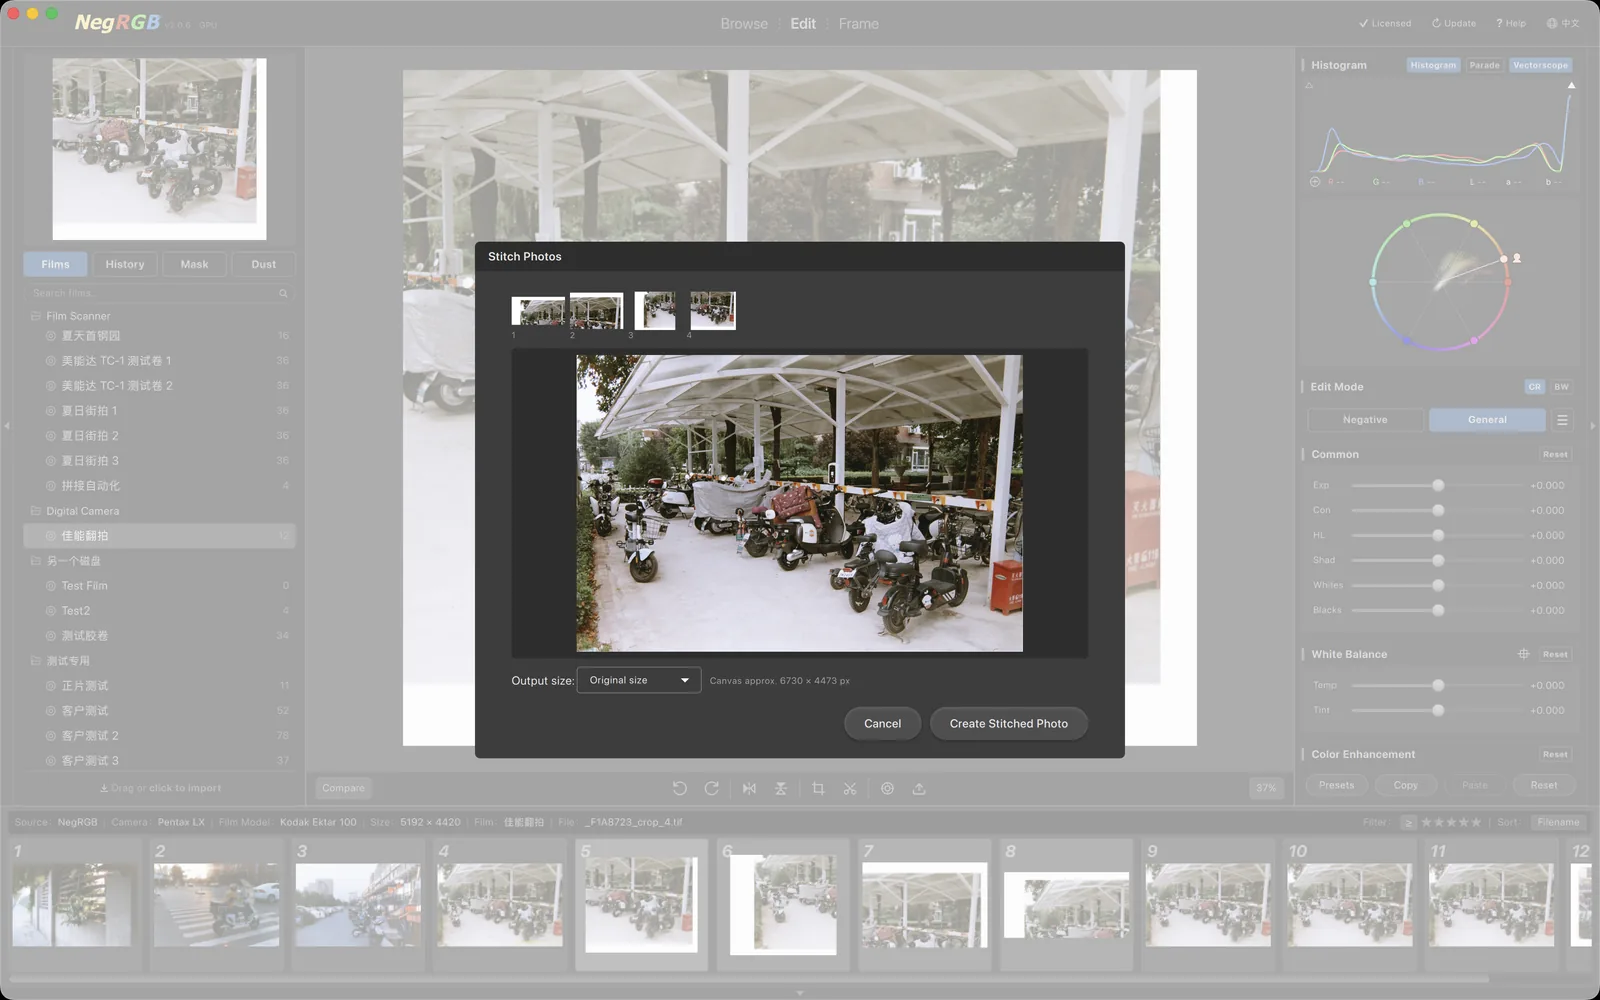Screen dimensions: 1600x1000
Task: Click the Presets button
Action: tap(1336, 785)
